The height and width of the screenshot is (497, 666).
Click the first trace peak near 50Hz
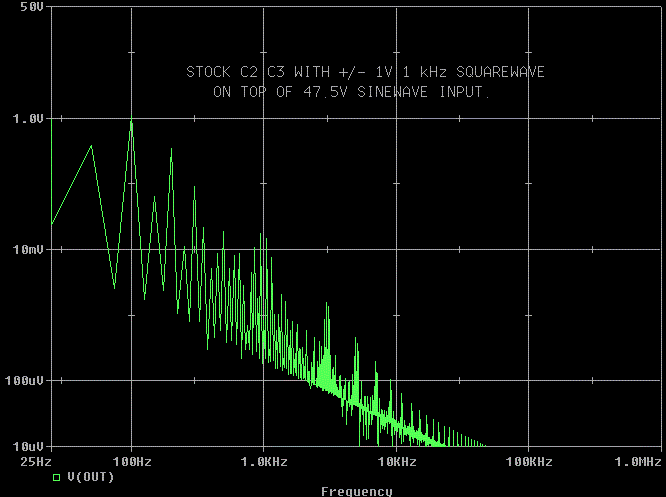tap(92, 146)
